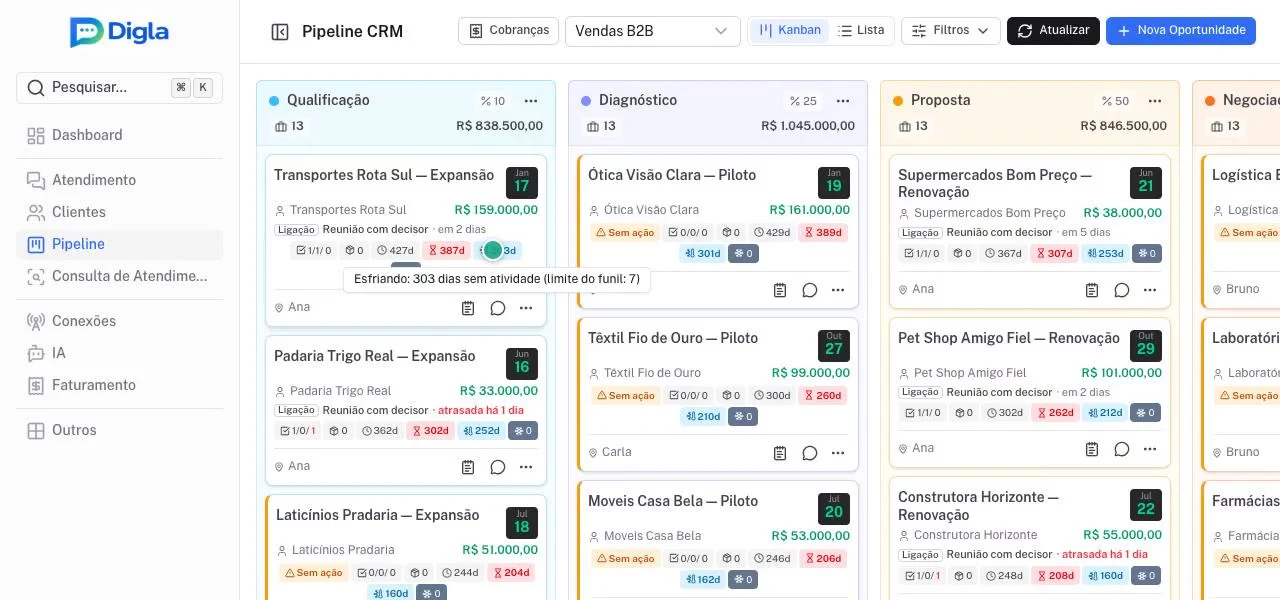
Task: Open Atendimento in sidebar
Action: 119,180
